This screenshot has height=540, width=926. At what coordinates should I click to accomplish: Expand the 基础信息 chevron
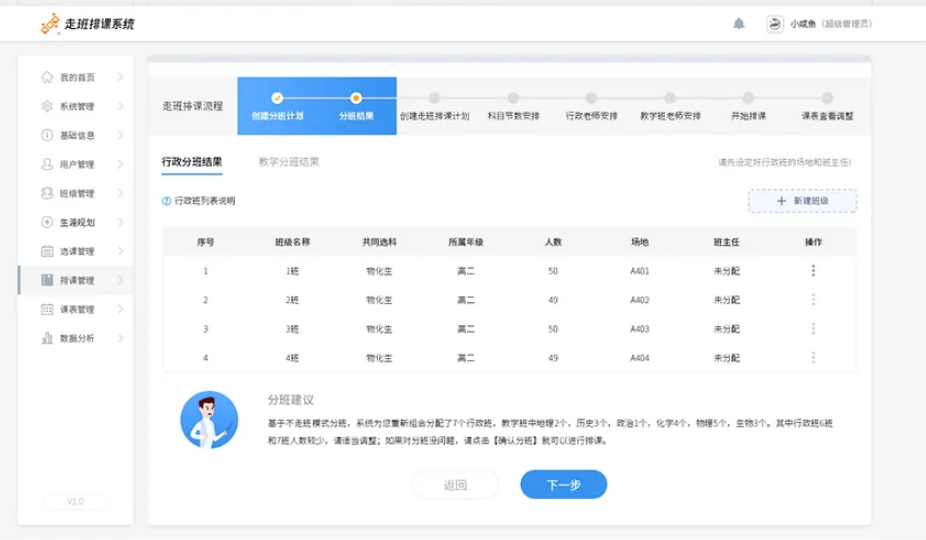point(120,135)
